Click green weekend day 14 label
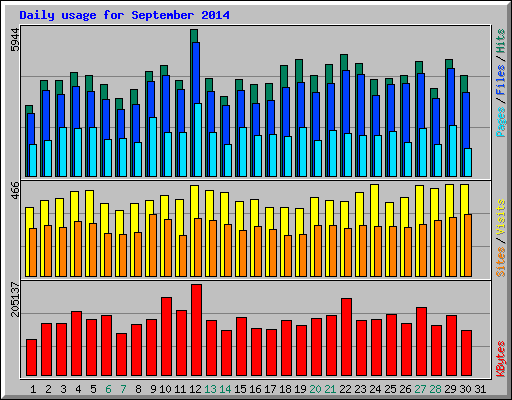 click(x=225, y=389)
